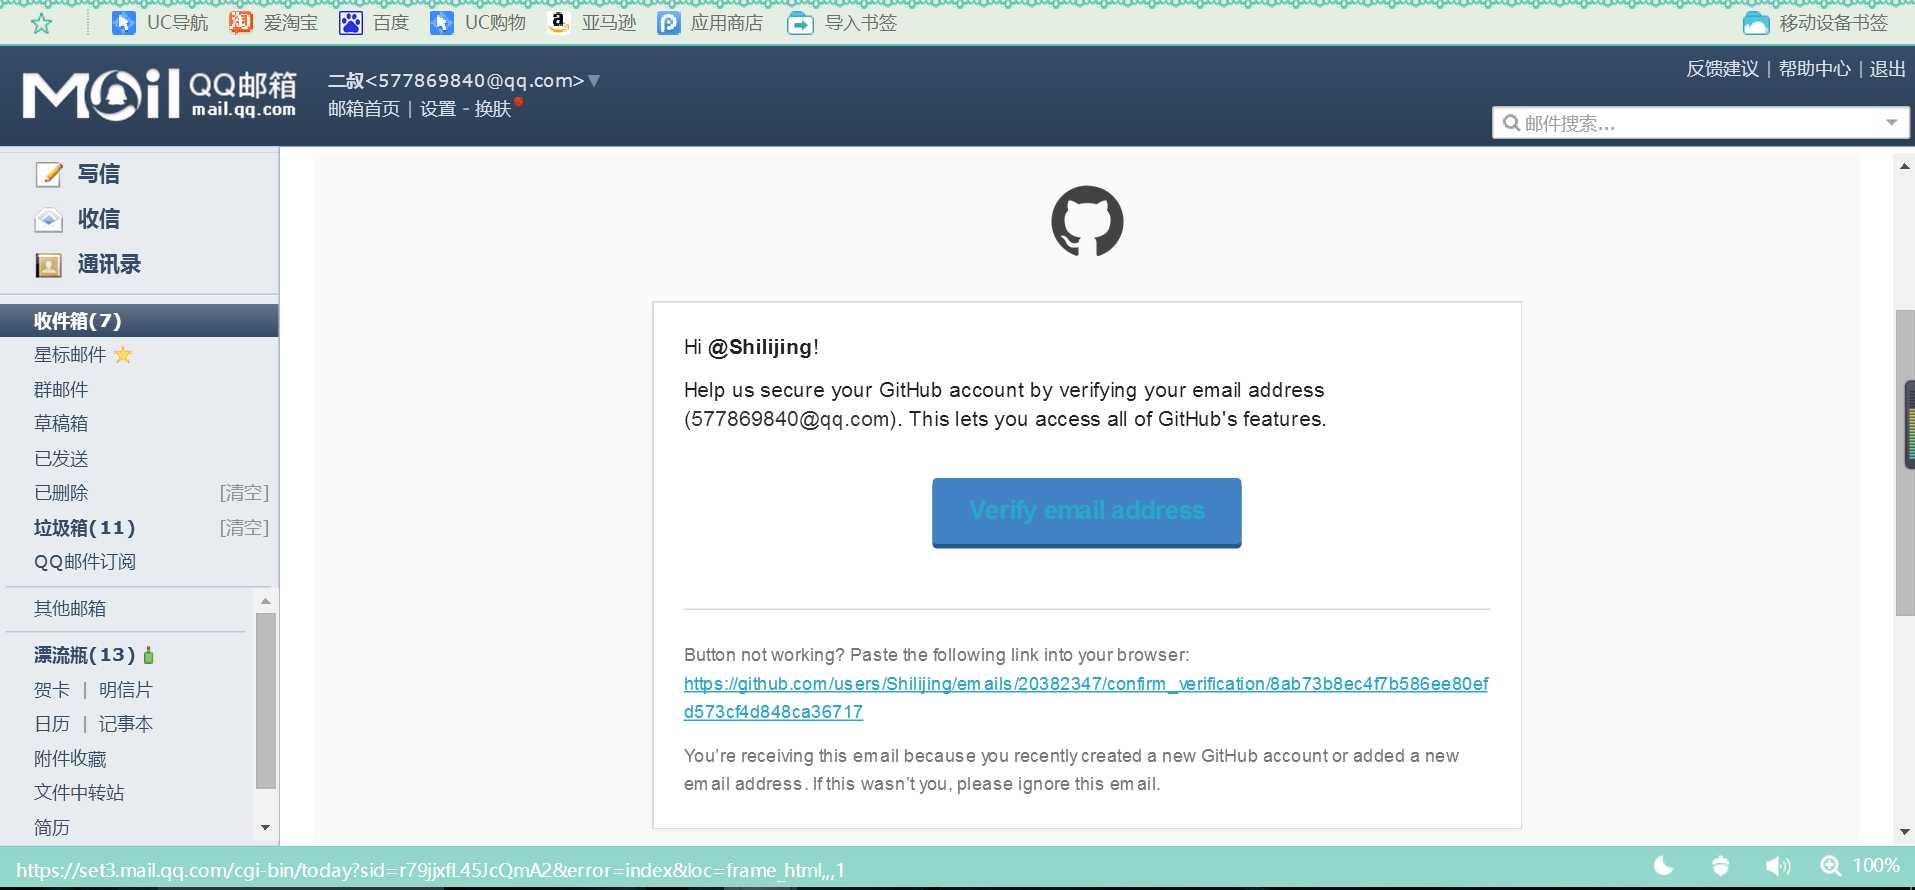Click 清空 beside 已删除
Viewport: 1915px width, 890px height.
coord(244,493)
